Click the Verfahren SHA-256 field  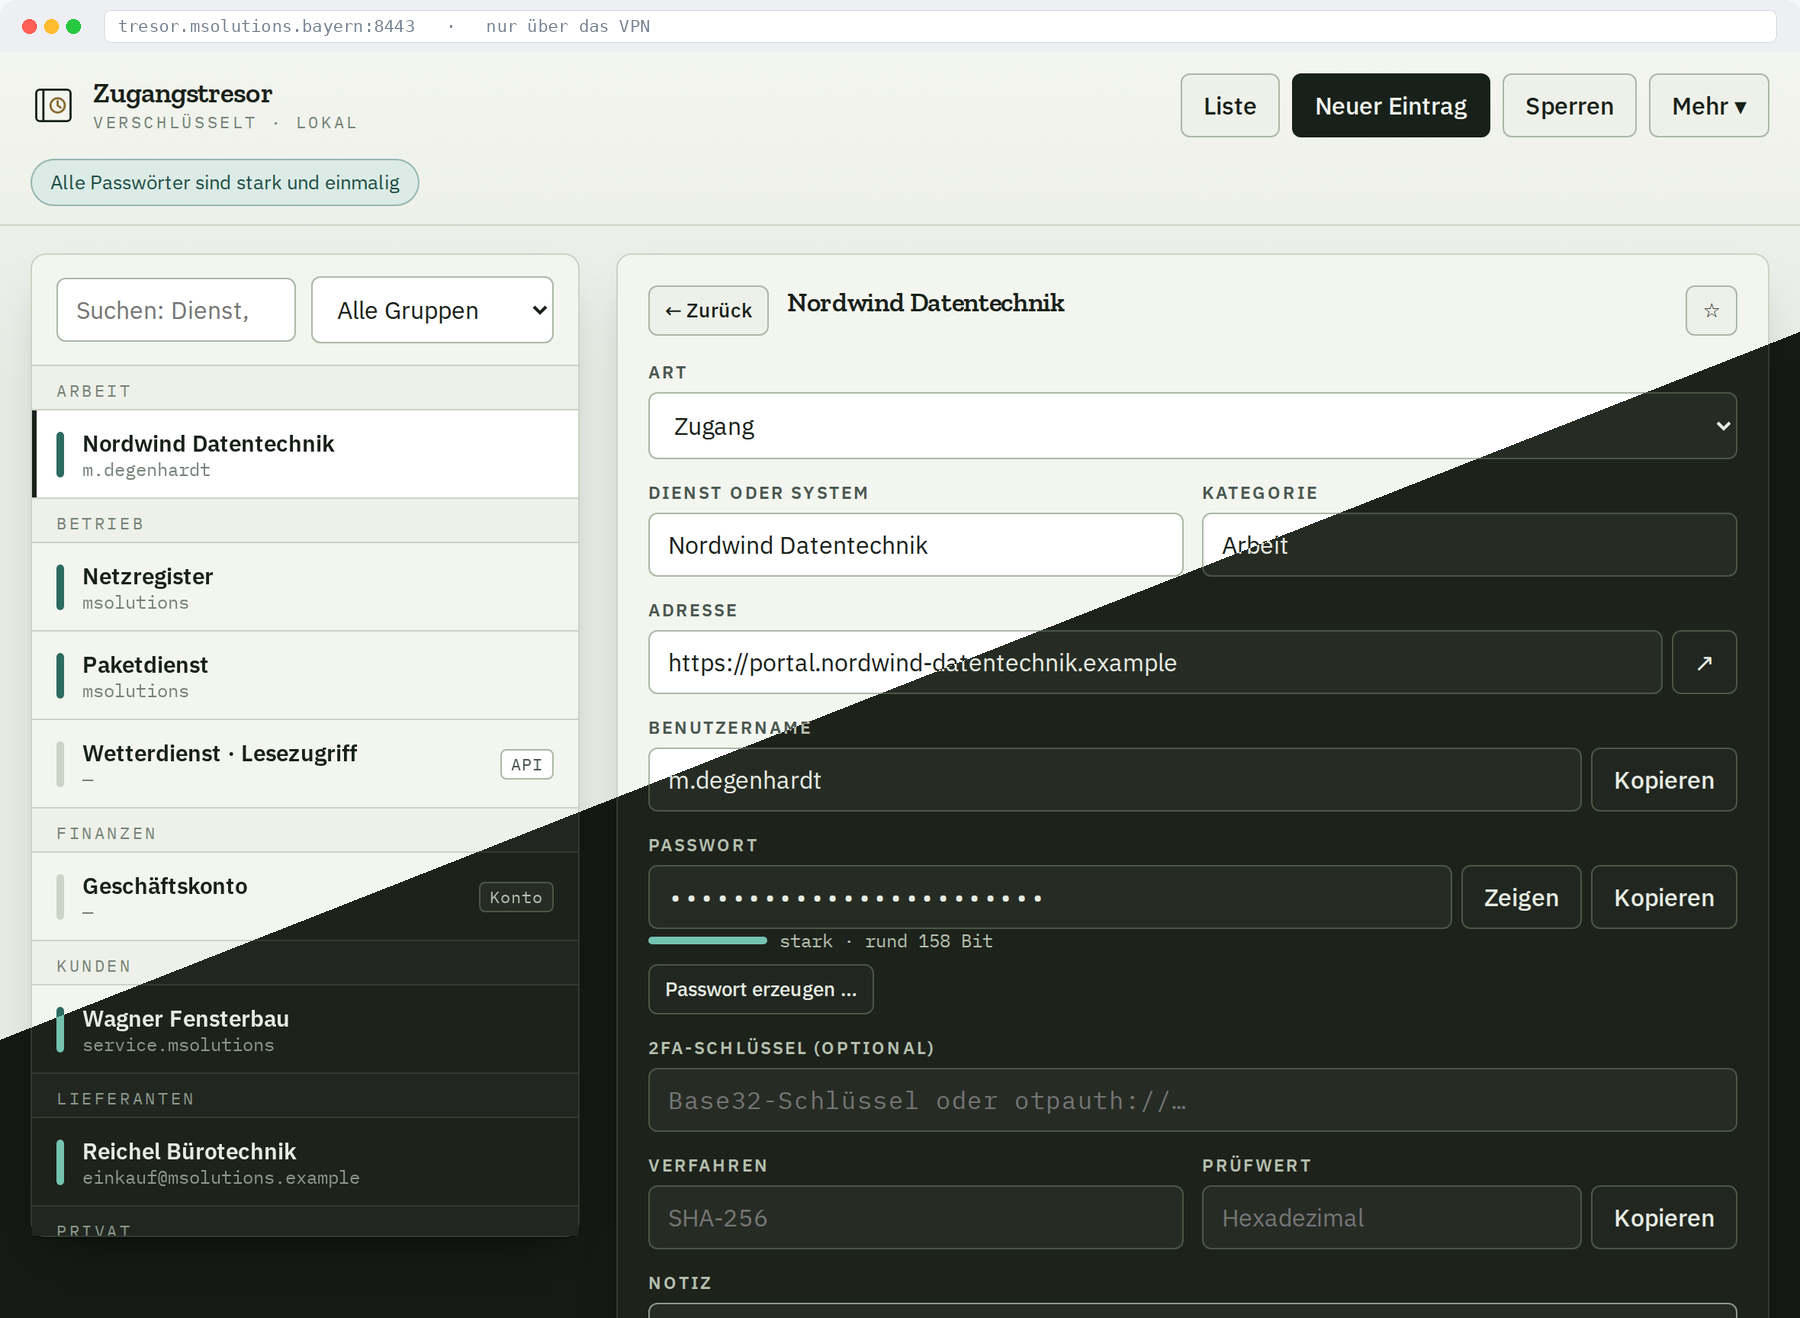pyautogui.click(x=915, y=1217)
